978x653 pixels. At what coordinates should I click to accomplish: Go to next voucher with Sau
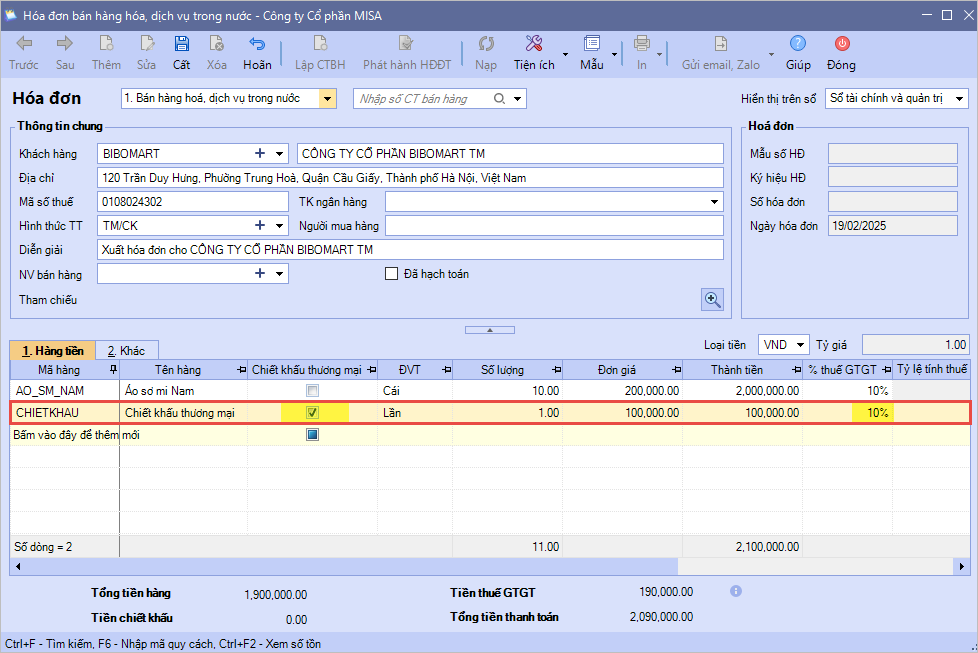coord(65,44)
